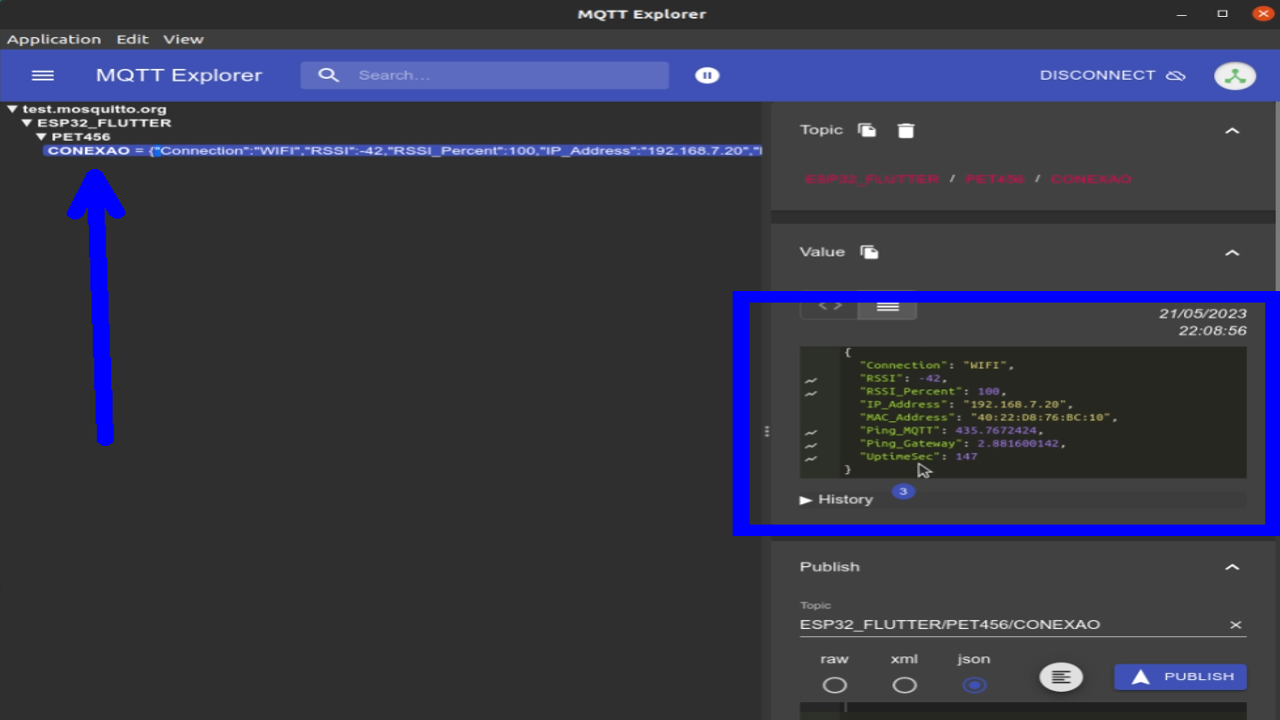This screenshot has width=1280, height=720.
Task: Select the raw payload format
Action: click(834, 684)
